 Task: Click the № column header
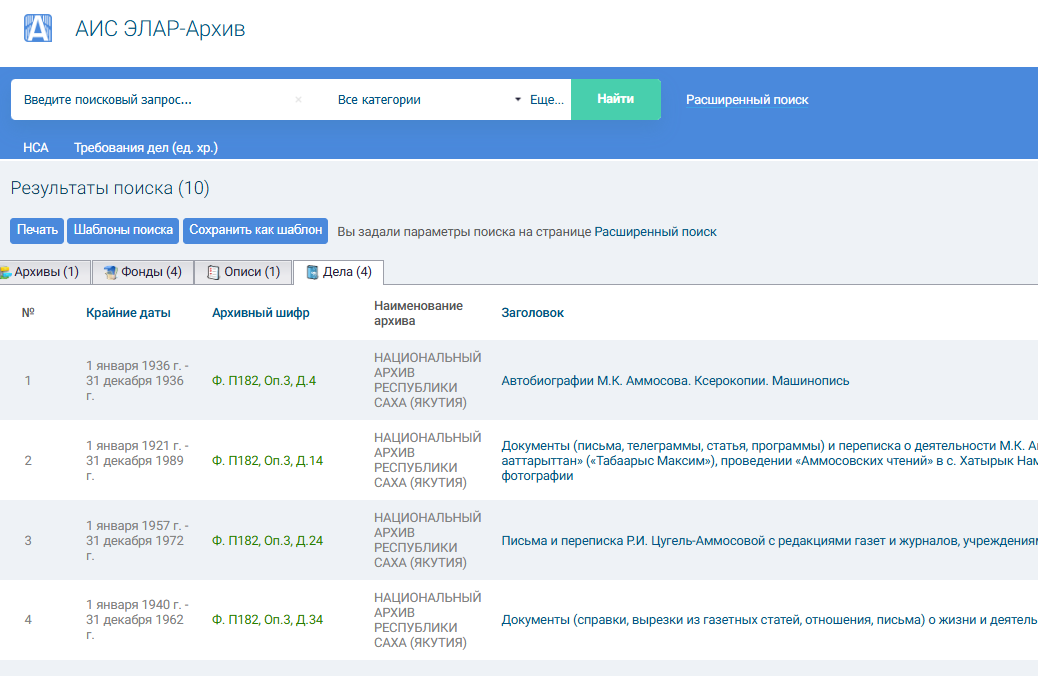[x=28, y=313]
